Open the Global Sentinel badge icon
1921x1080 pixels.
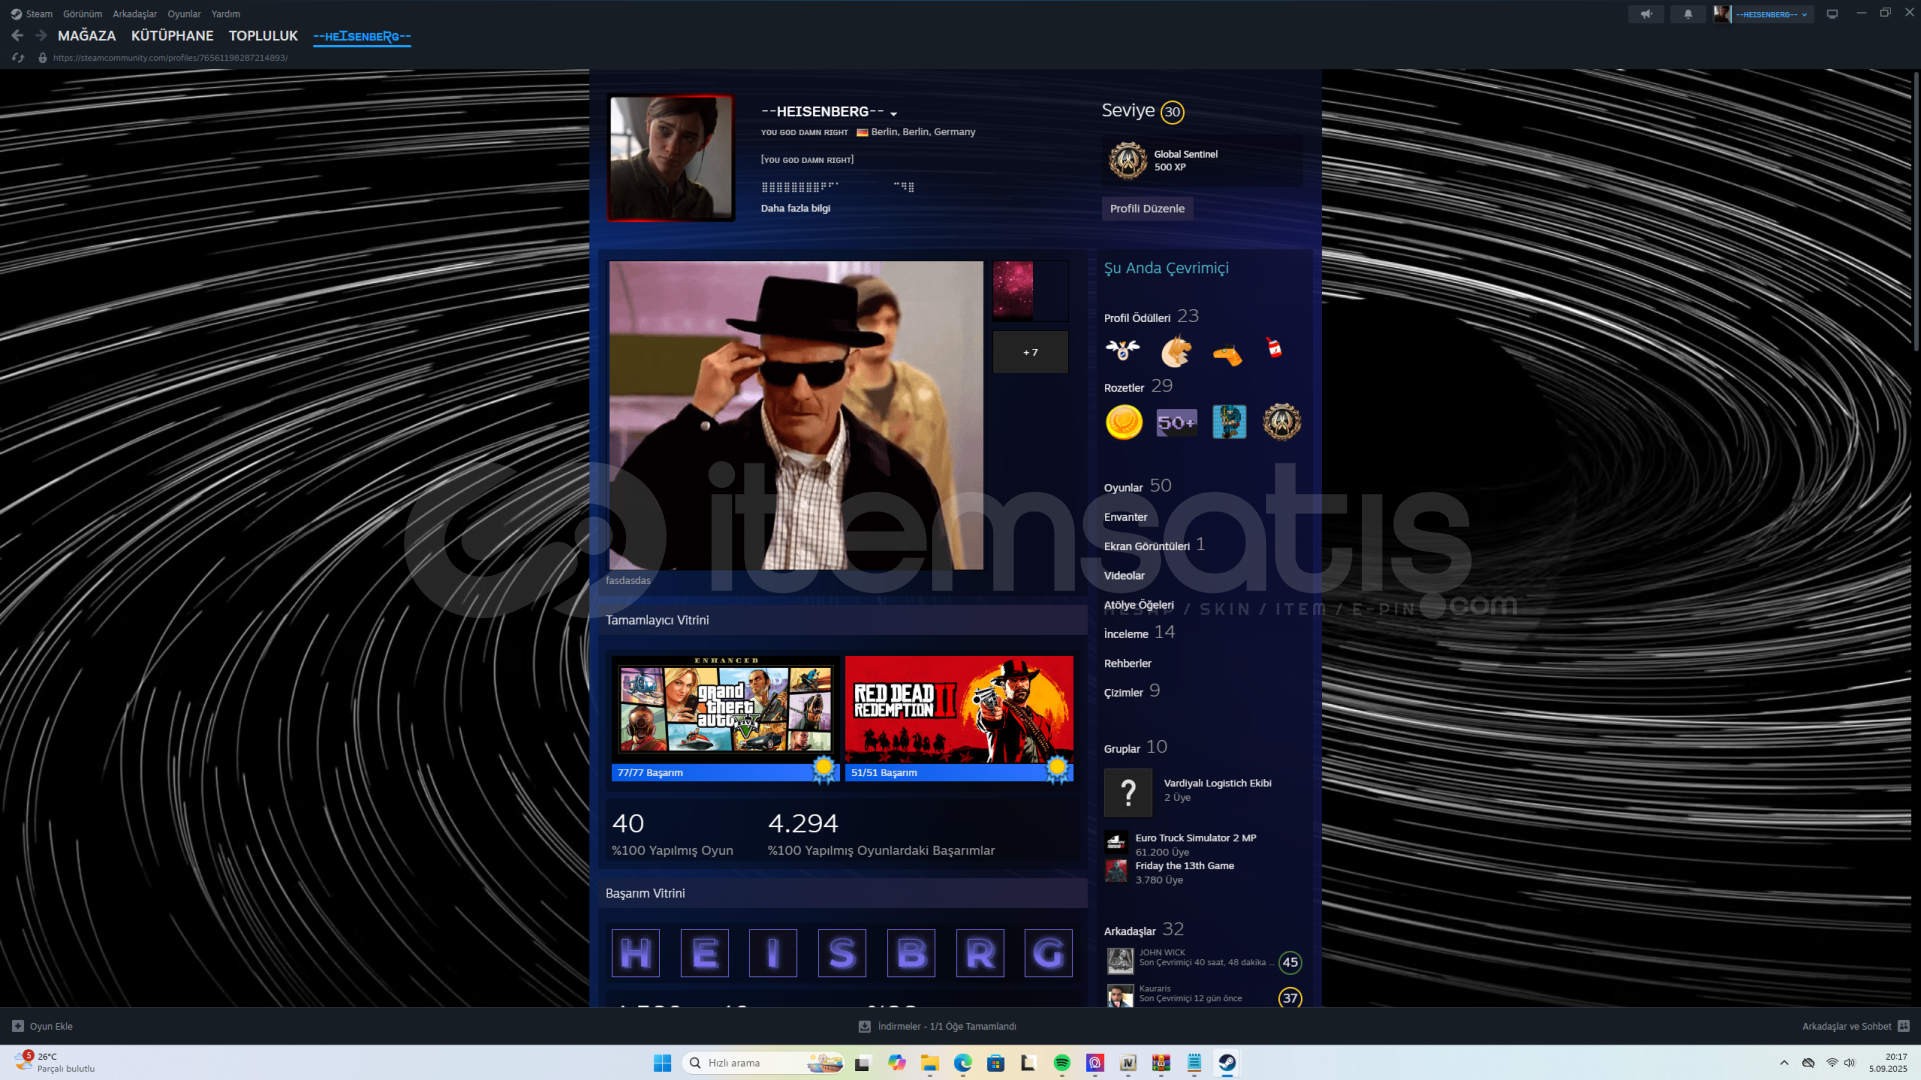pos(1127,160)
